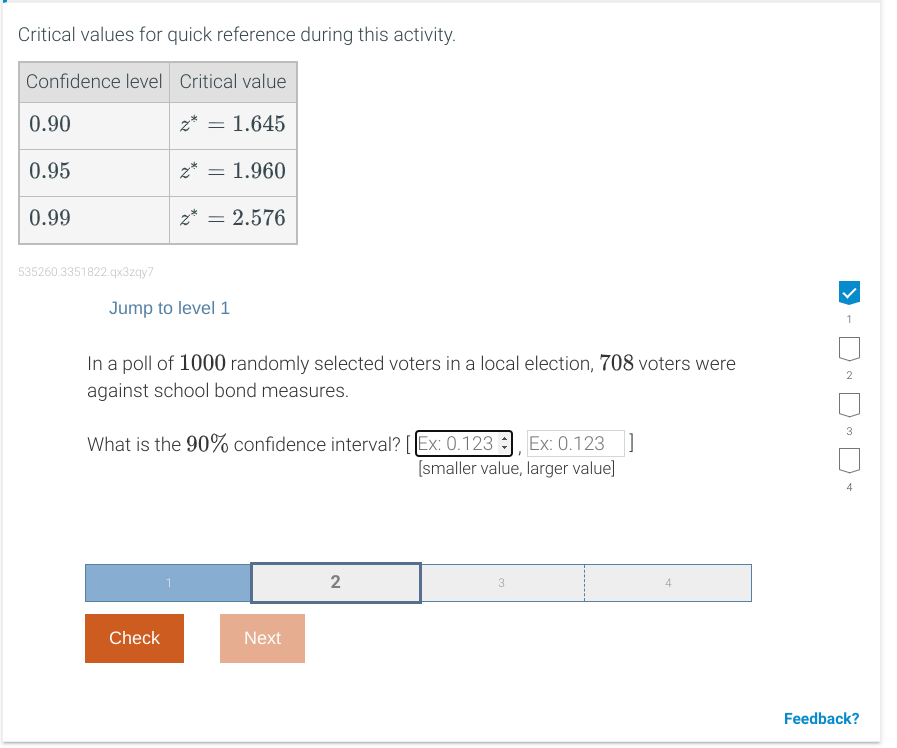Select the 0.95 confidence level table row
This screenshot has width=897, height=748.
pyautogui.click(x=157, y=171)
